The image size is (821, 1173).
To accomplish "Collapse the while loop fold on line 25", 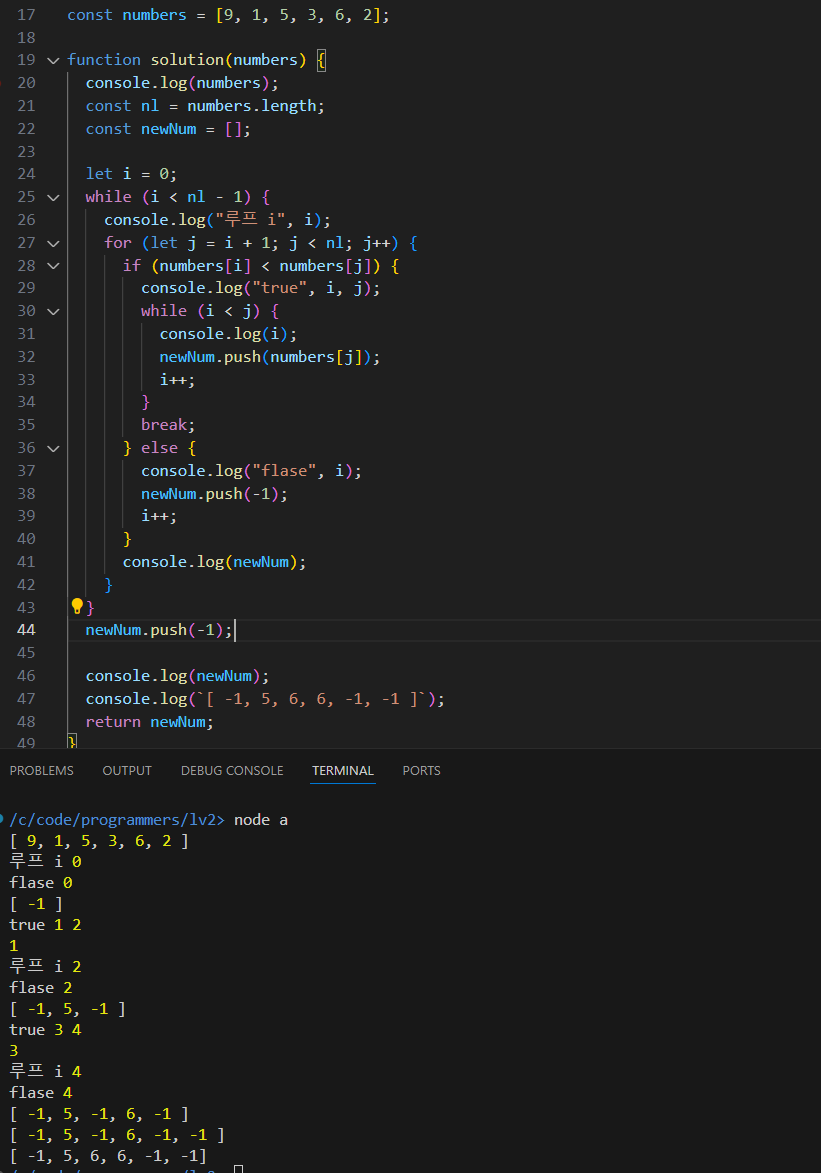I will click(x=53, y=197).
